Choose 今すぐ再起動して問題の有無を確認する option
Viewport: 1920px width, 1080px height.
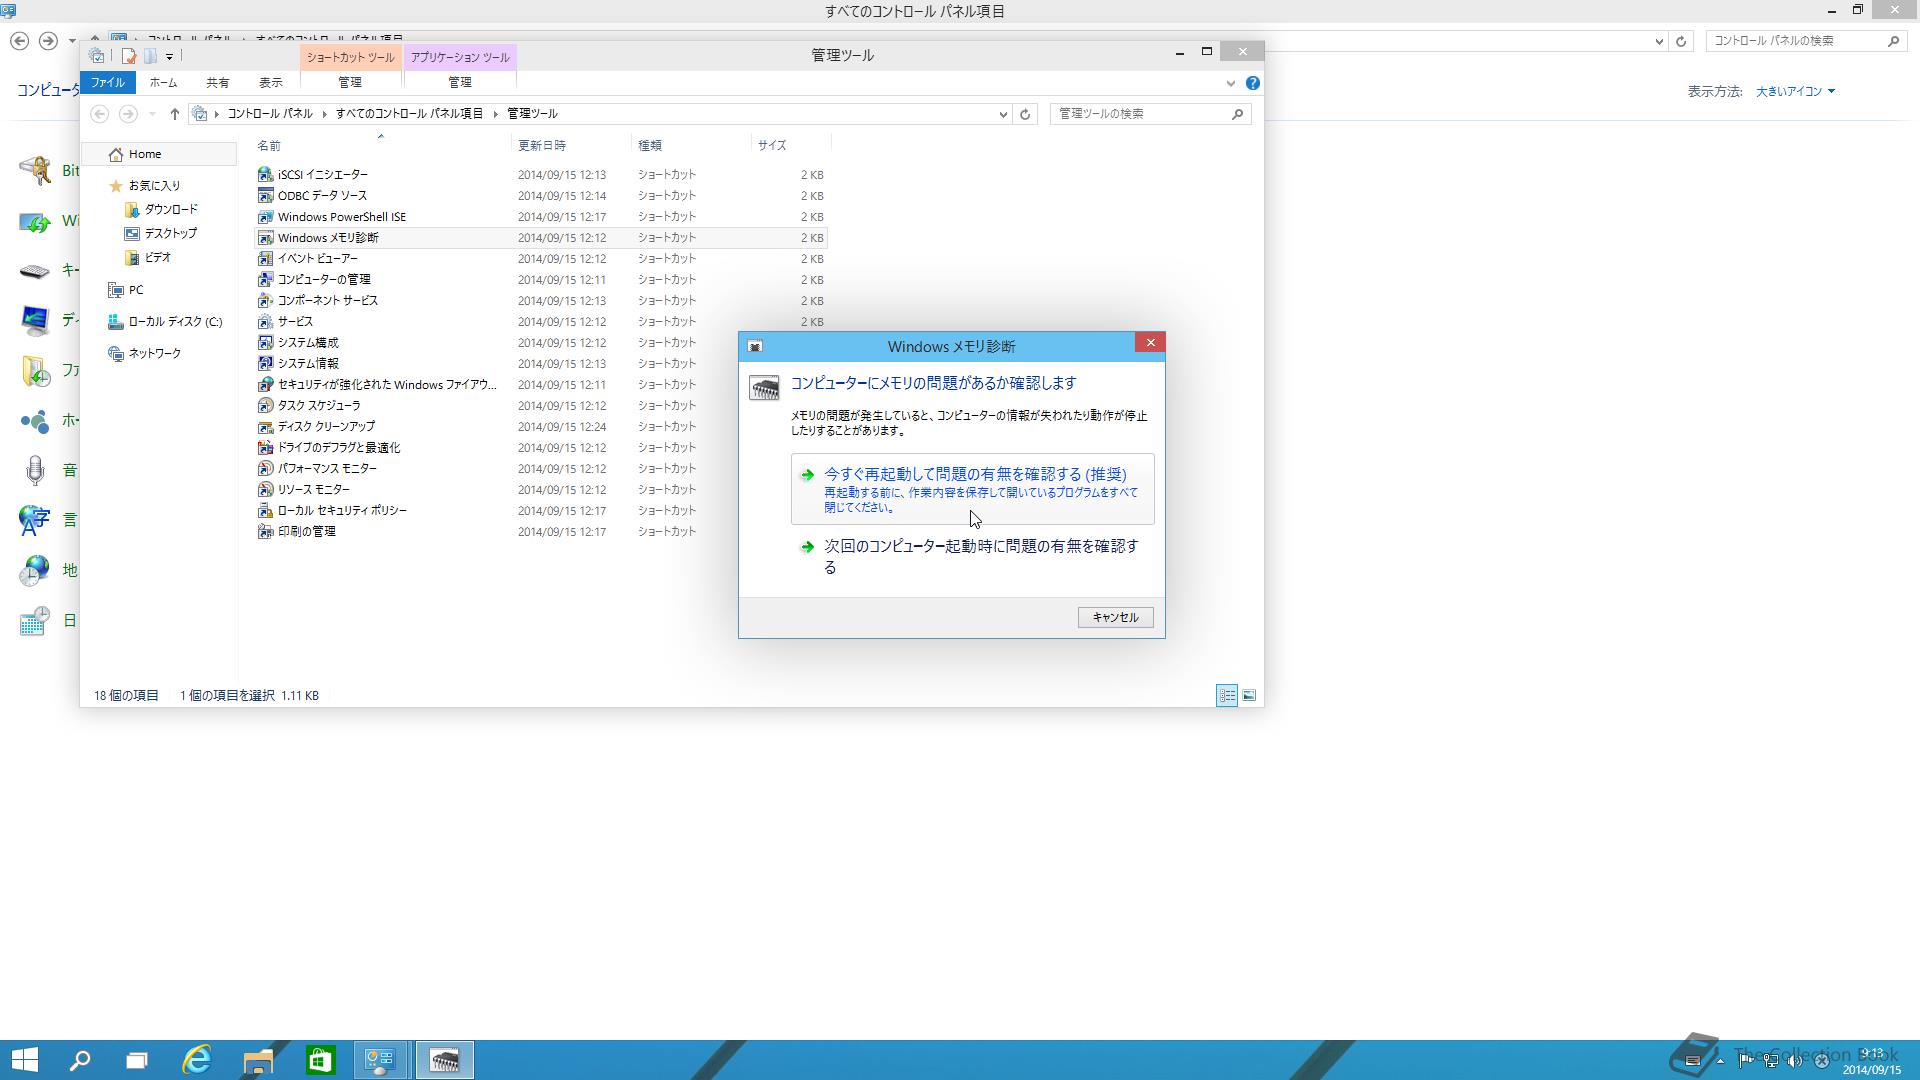[972, 489]
